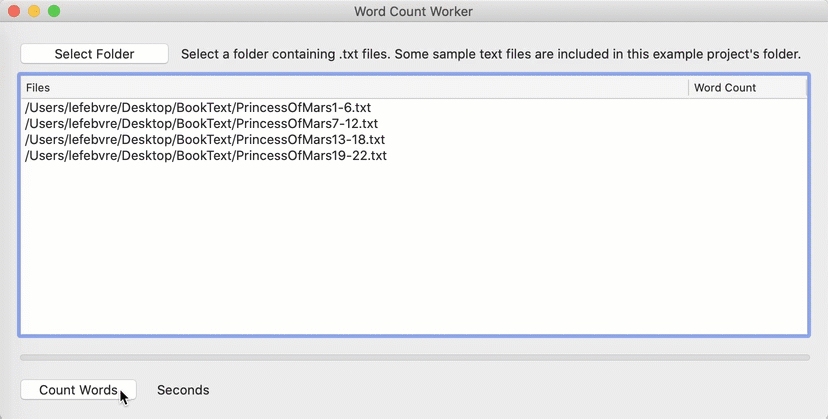This screenshot has height=419, width=828.
Task: Click Word Count cell for PrincessOfMars1-6.txt
Action: 748,107
